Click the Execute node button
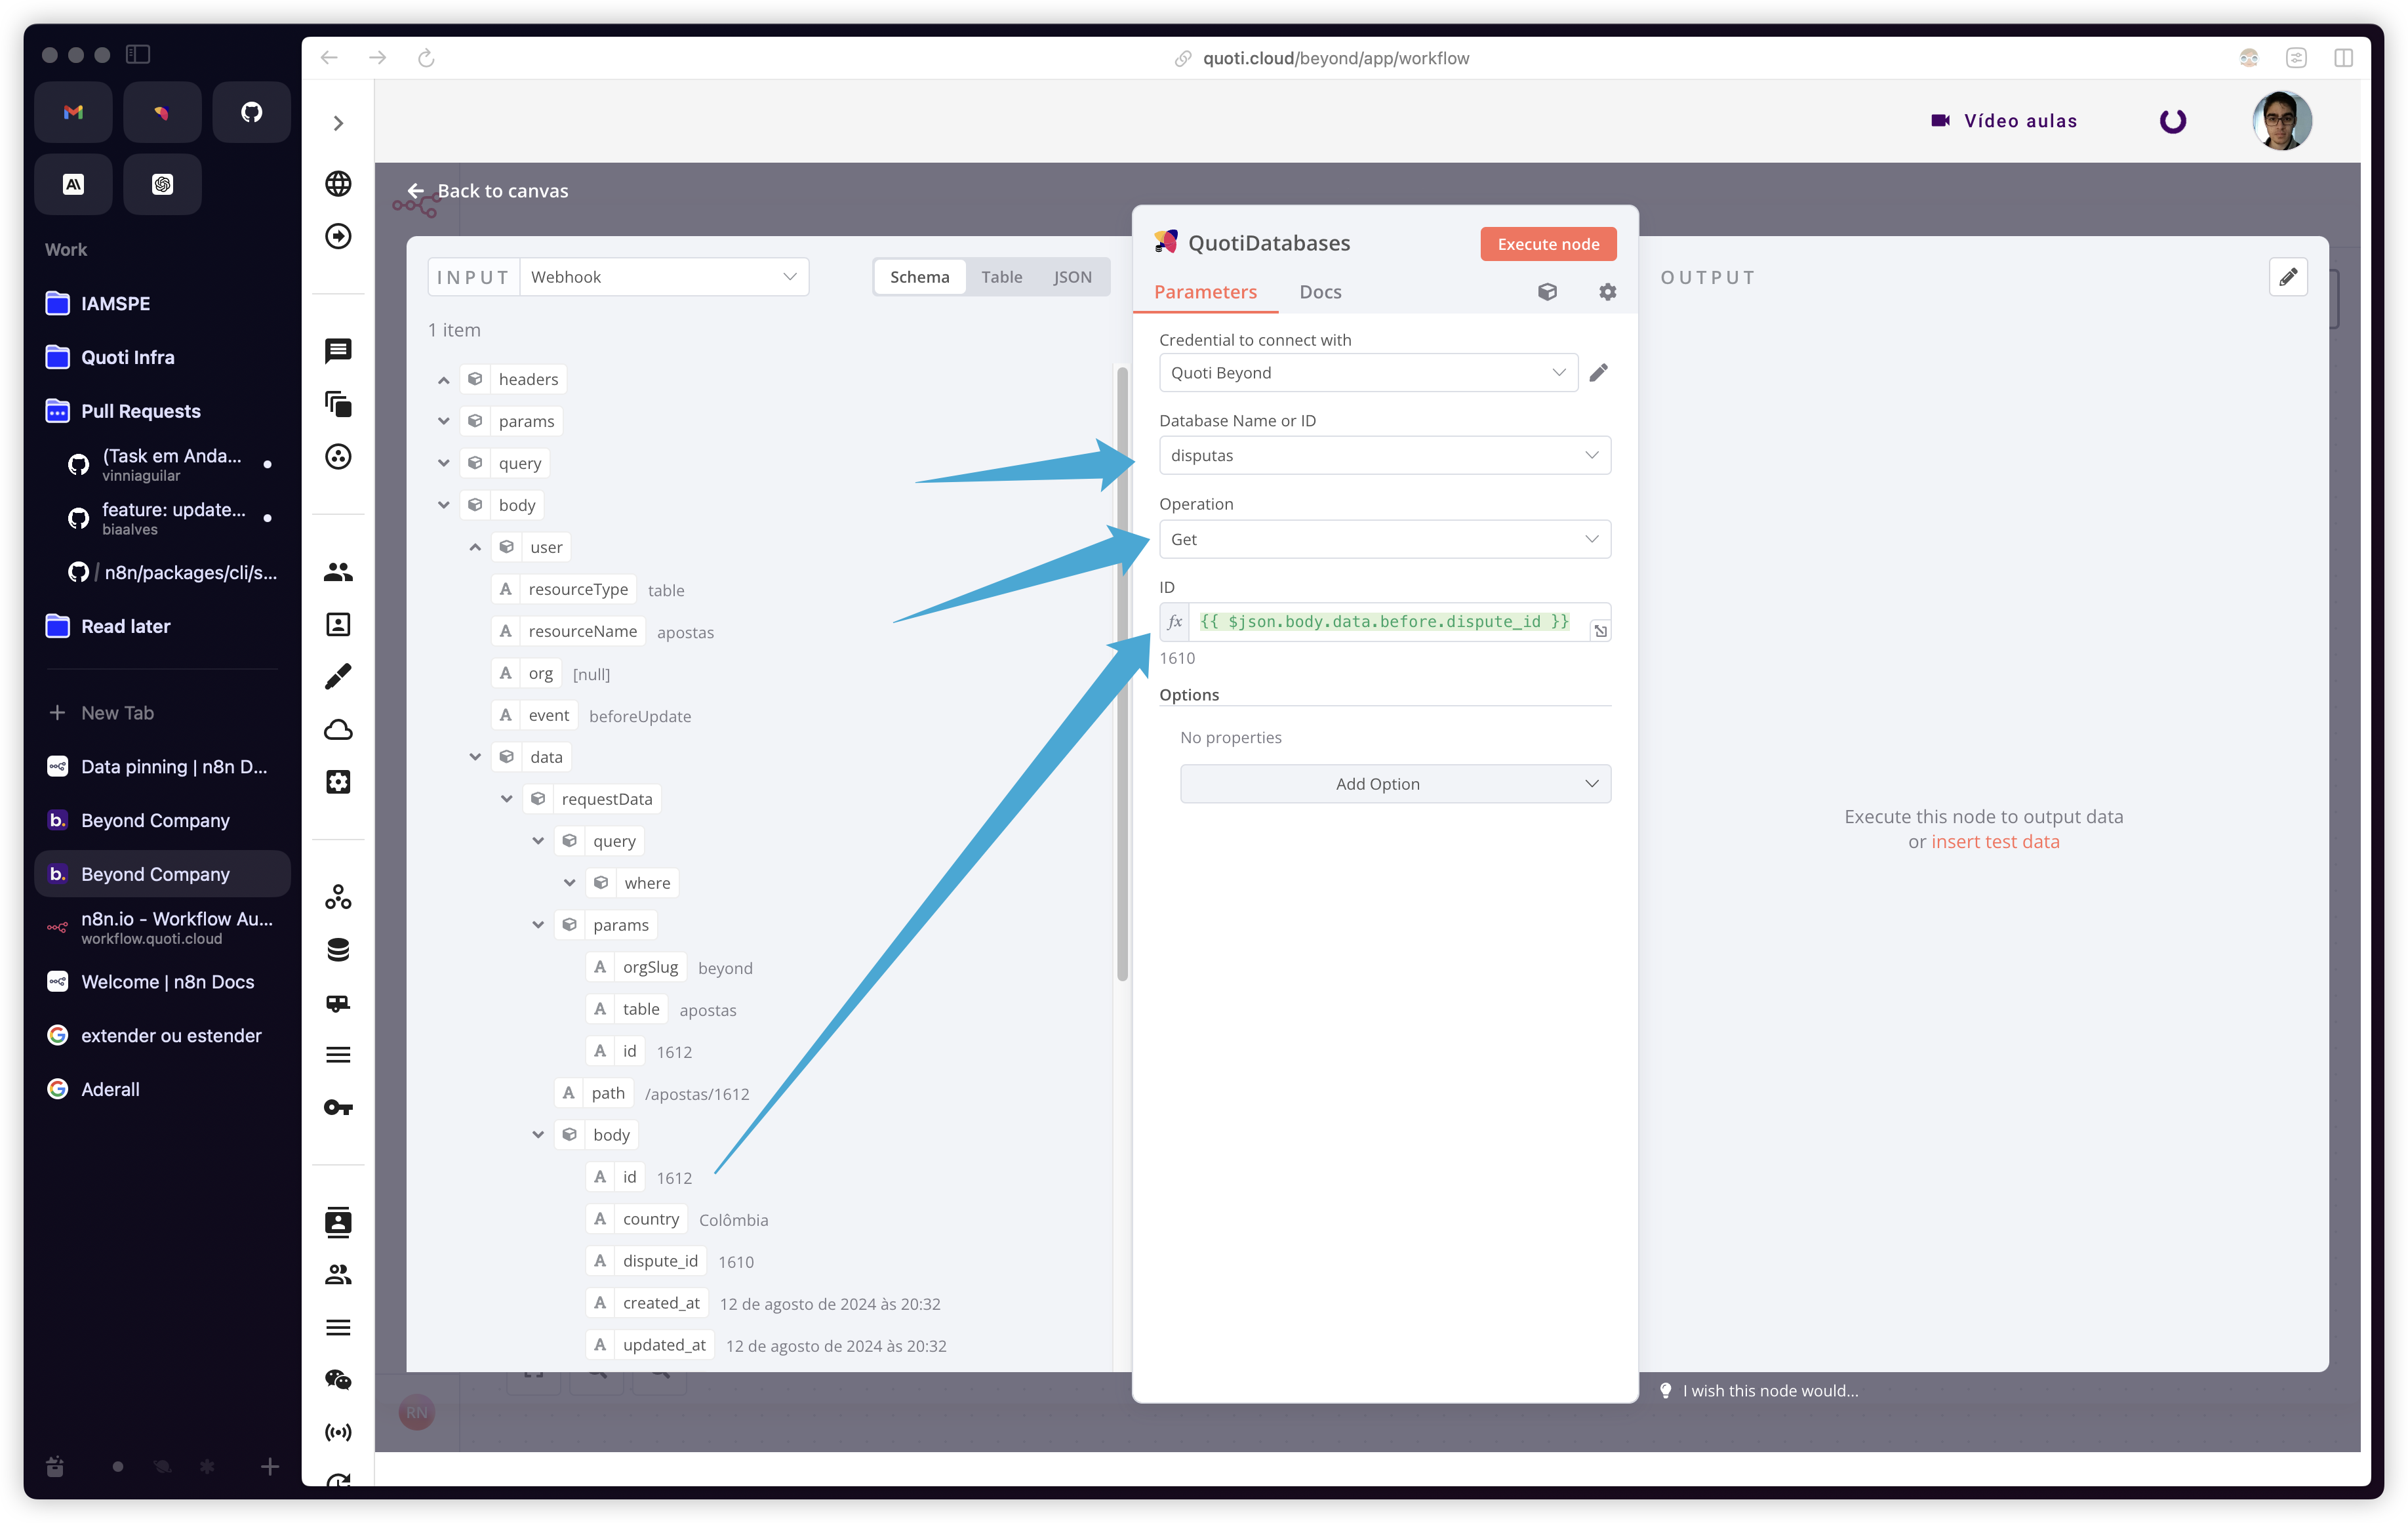 pos(1547,244)
